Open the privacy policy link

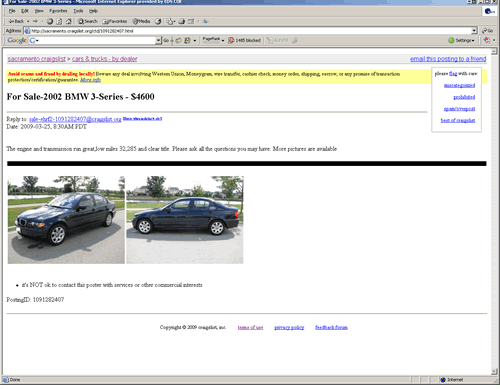(289, 328)
